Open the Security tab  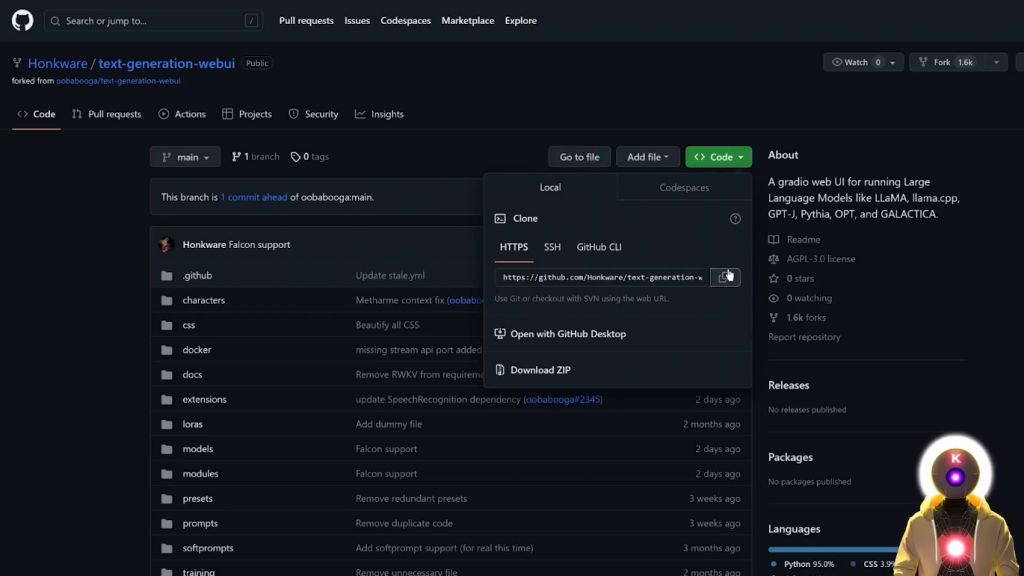(313, 114)
